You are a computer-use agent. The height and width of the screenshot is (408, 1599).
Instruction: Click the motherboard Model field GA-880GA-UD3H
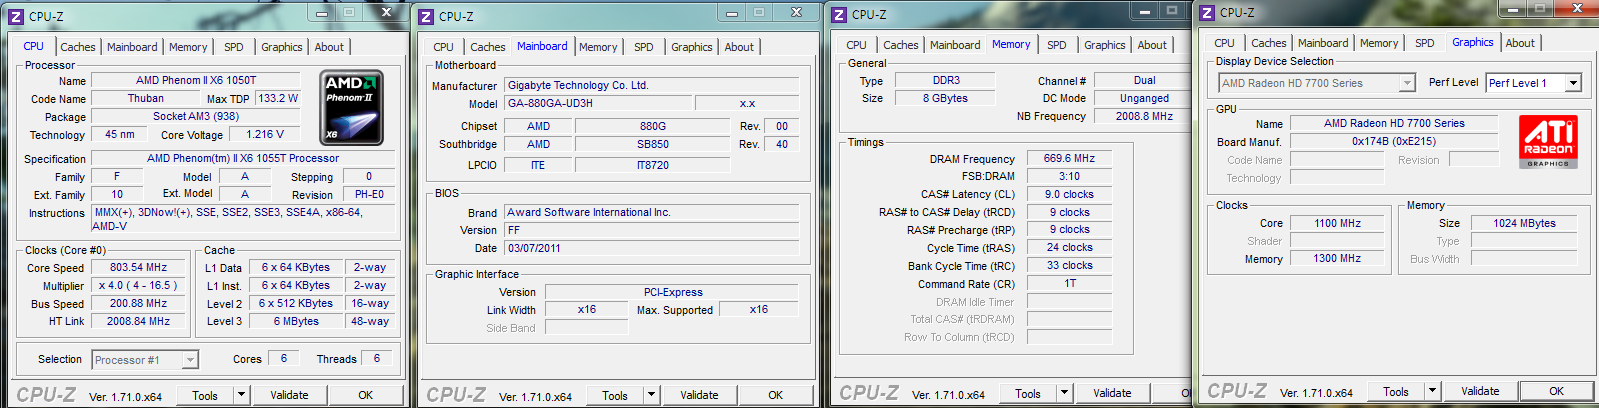pyautogui.click(x=597, y=103)
